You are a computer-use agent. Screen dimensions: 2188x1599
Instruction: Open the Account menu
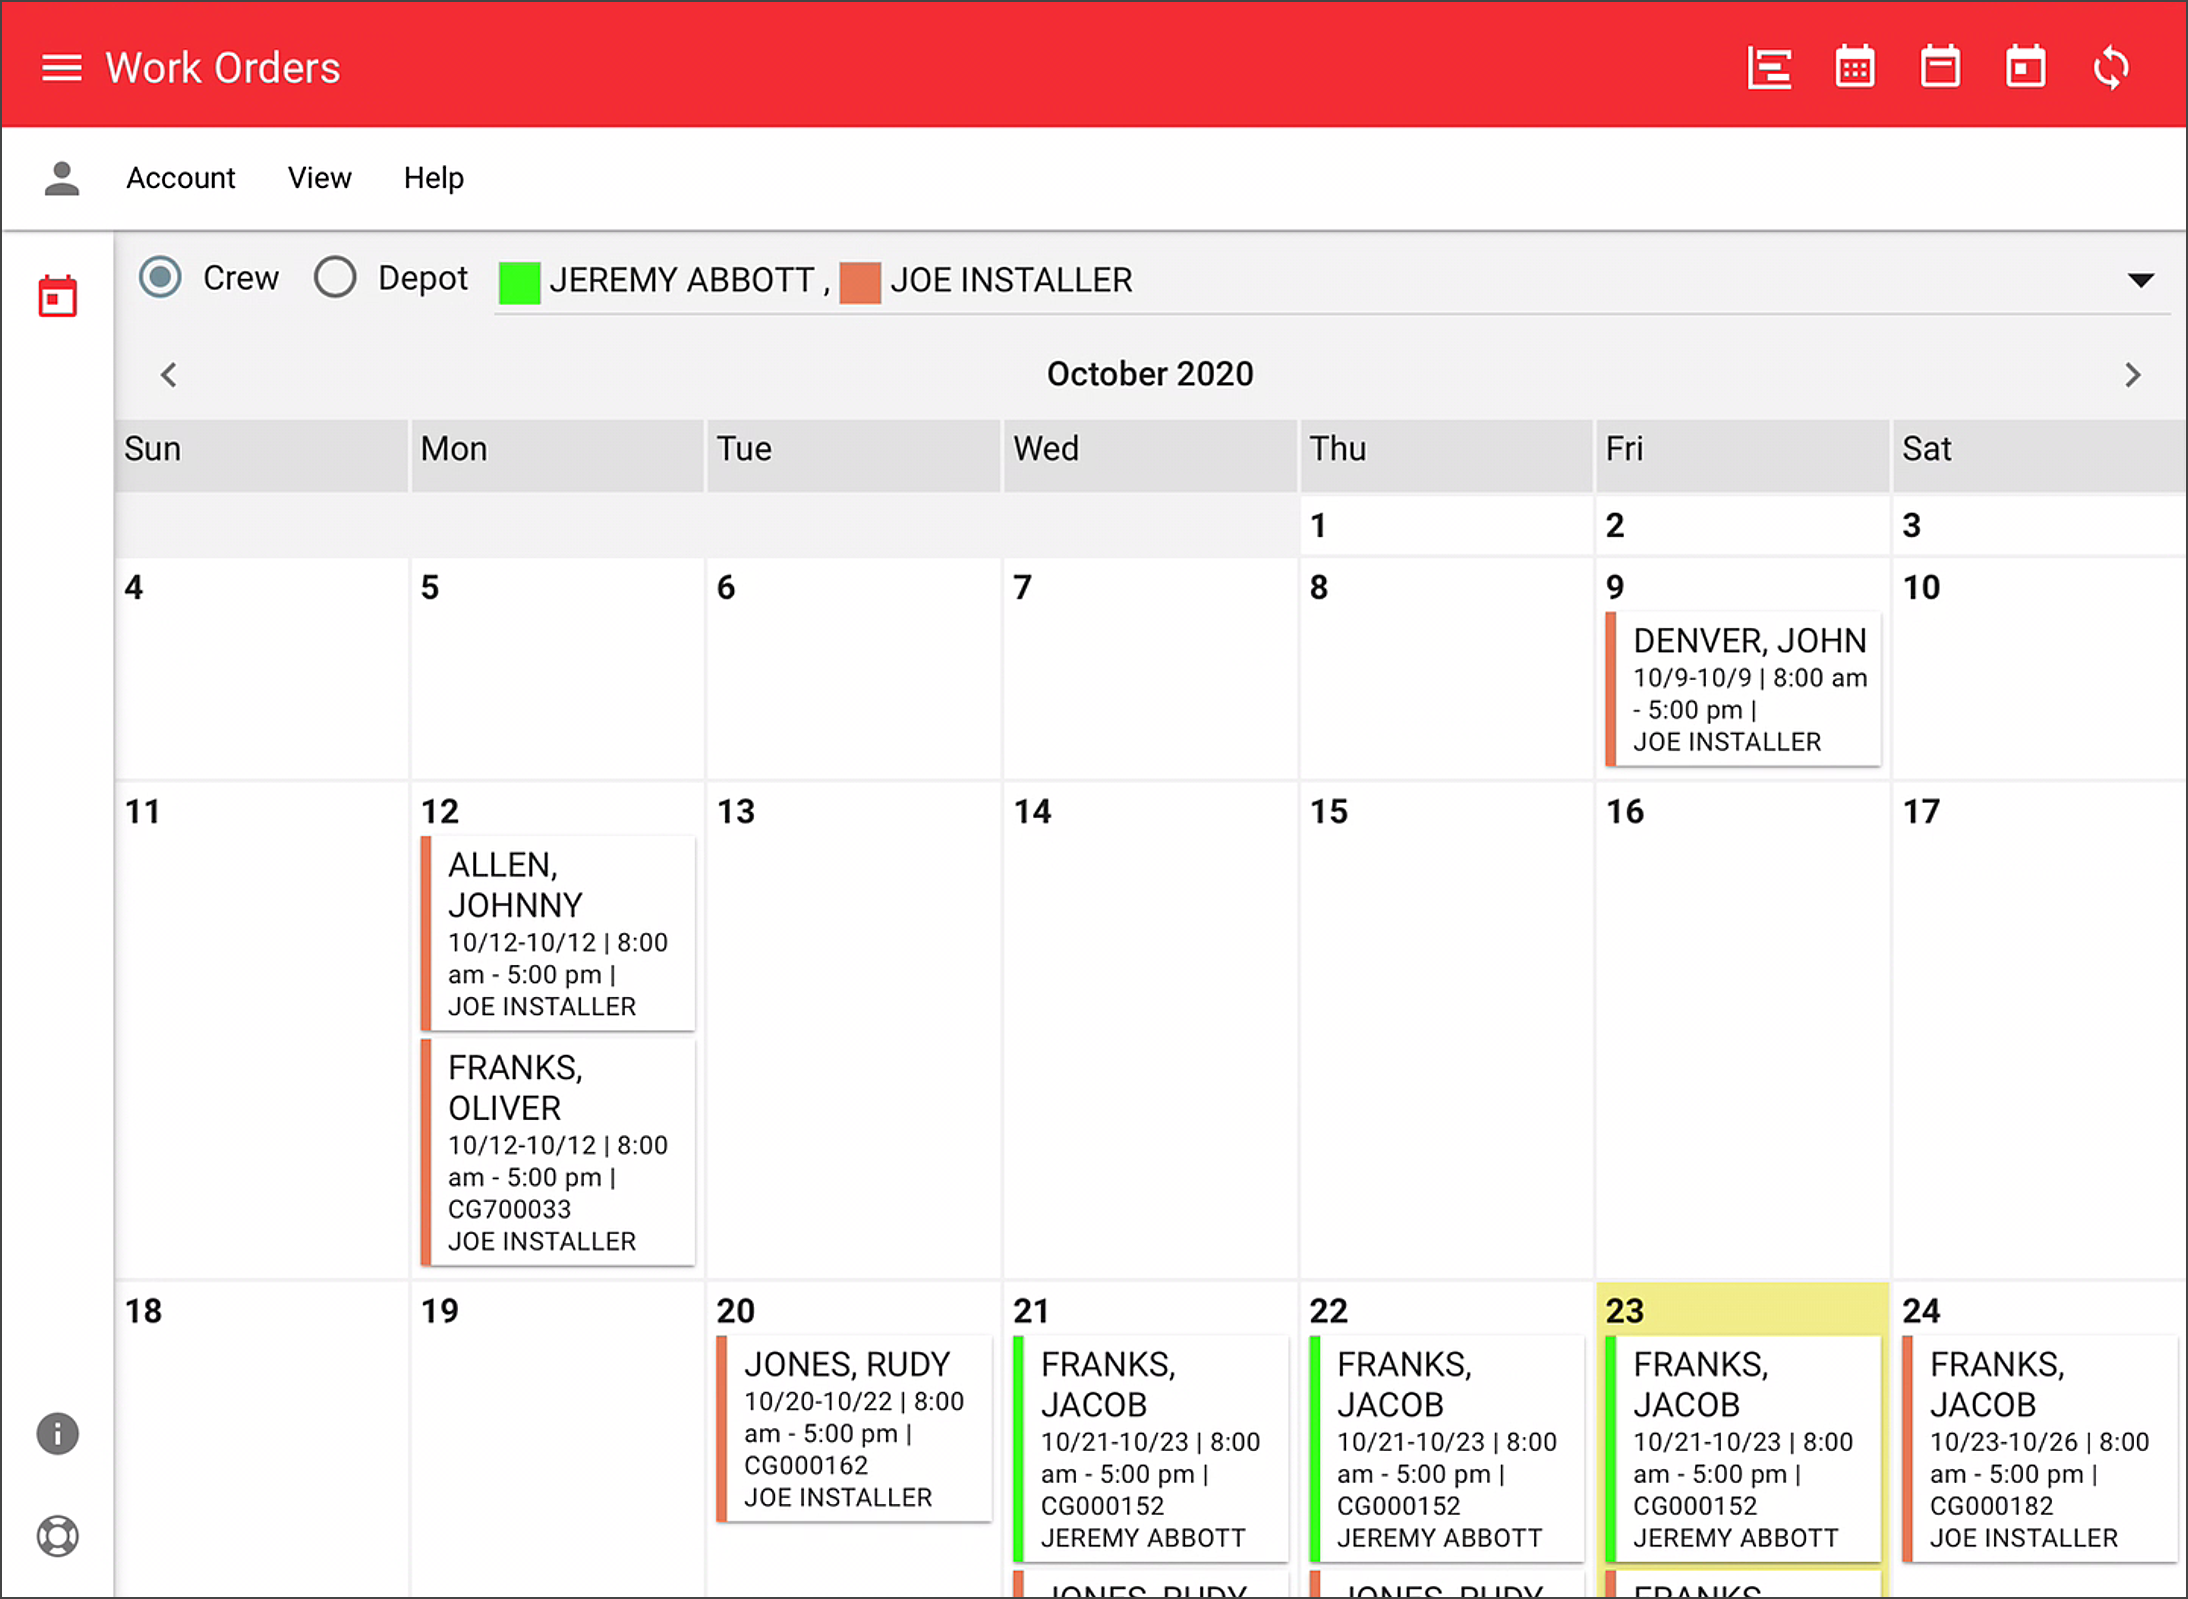pos(181,177)
